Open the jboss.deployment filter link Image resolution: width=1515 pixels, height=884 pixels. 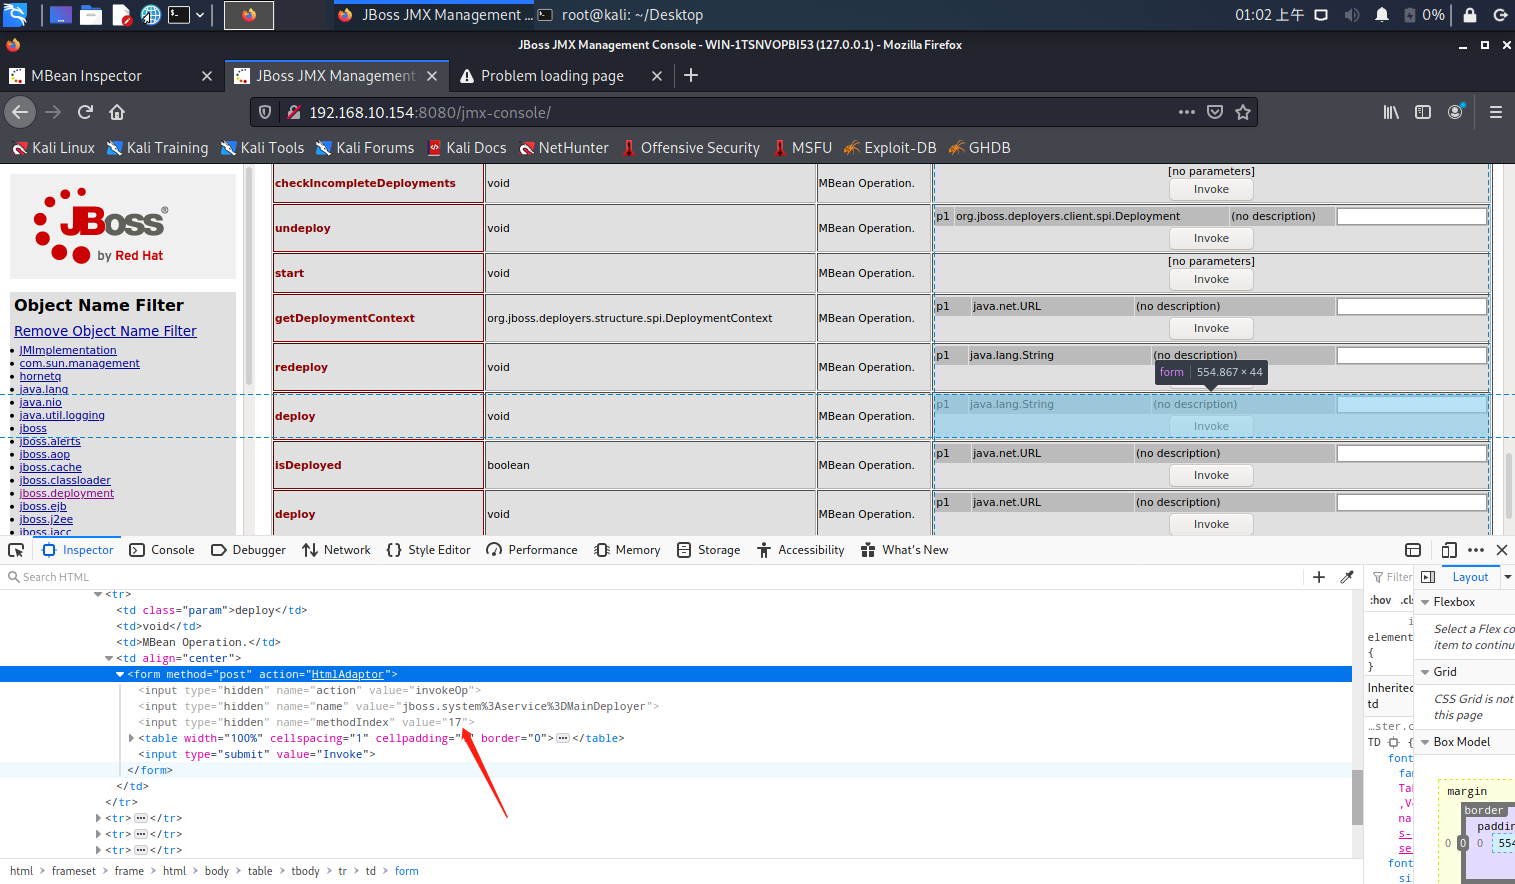(67, 493)
